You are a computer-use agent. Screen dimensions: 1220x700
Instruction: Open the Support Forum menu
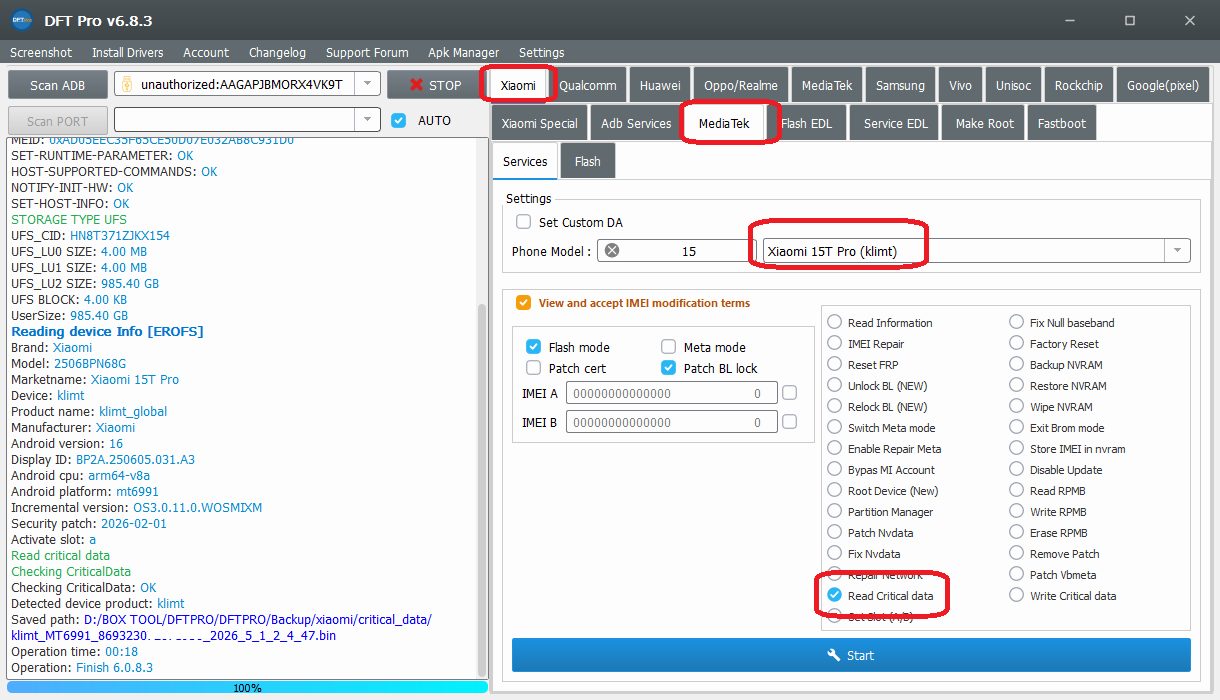(x=367, y=52)
